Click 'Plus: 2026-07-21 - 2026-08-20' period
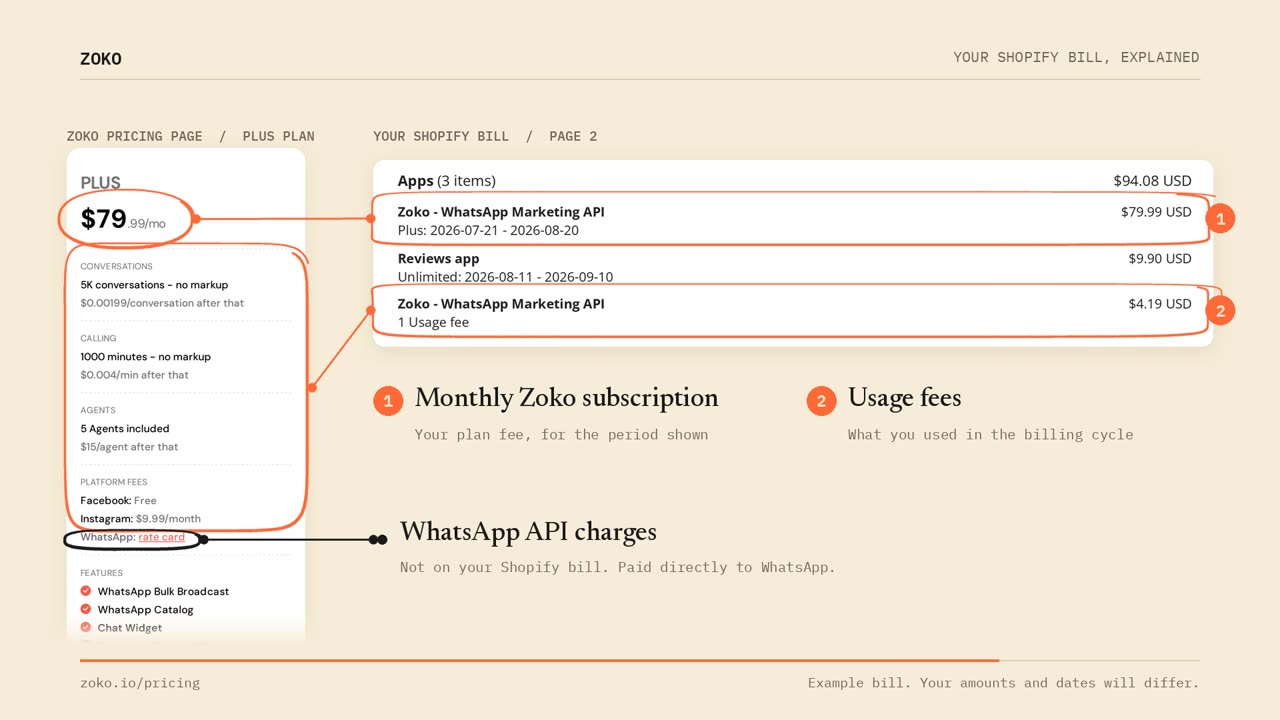The height and width of the screenshot is (720, 1280). [488, 230]
